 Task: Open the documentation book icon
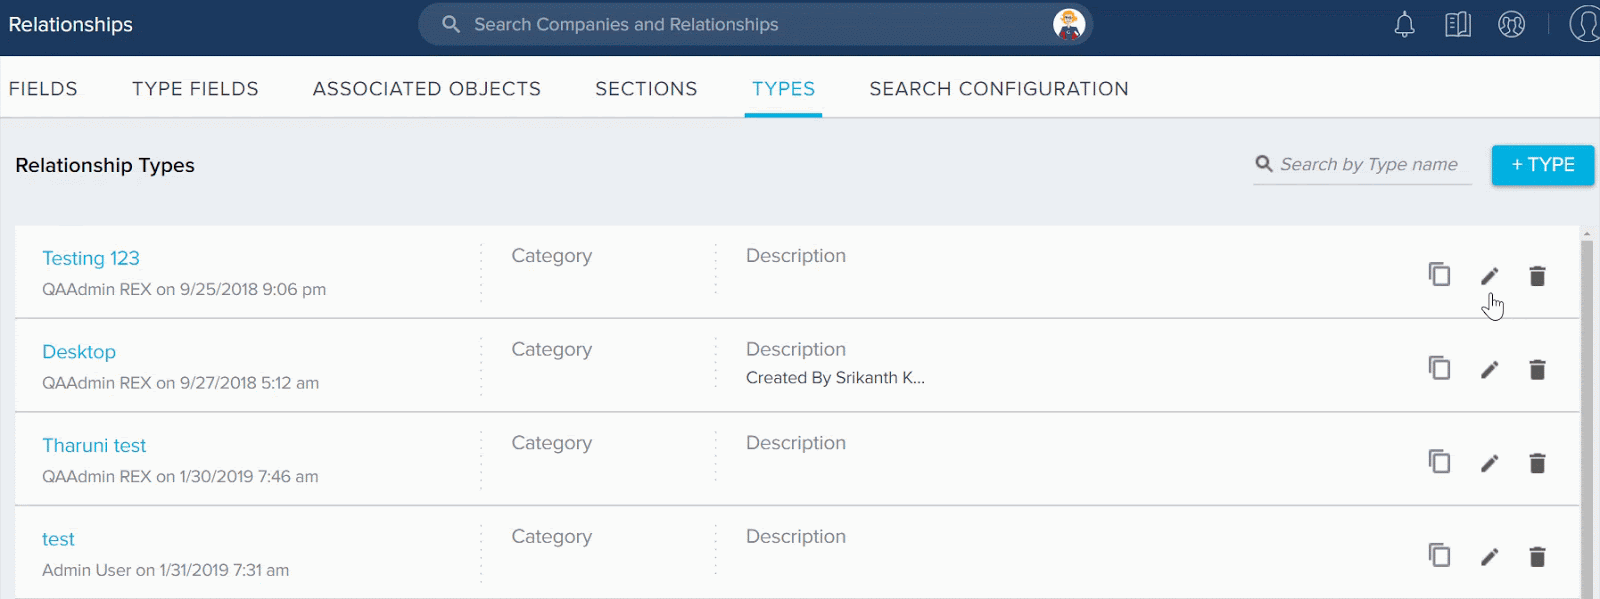click(1458, 25)
